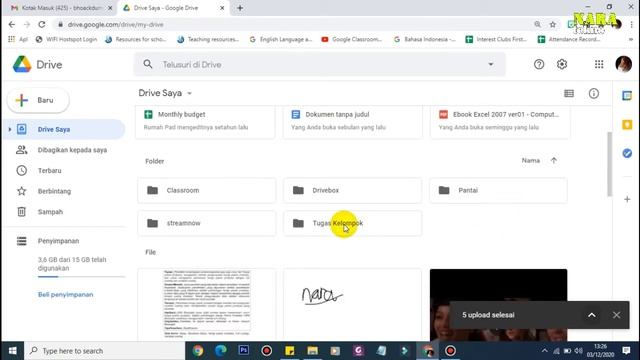Open a new browser tab
Viewport: 640px width, 360px height.
coord(240,8)
